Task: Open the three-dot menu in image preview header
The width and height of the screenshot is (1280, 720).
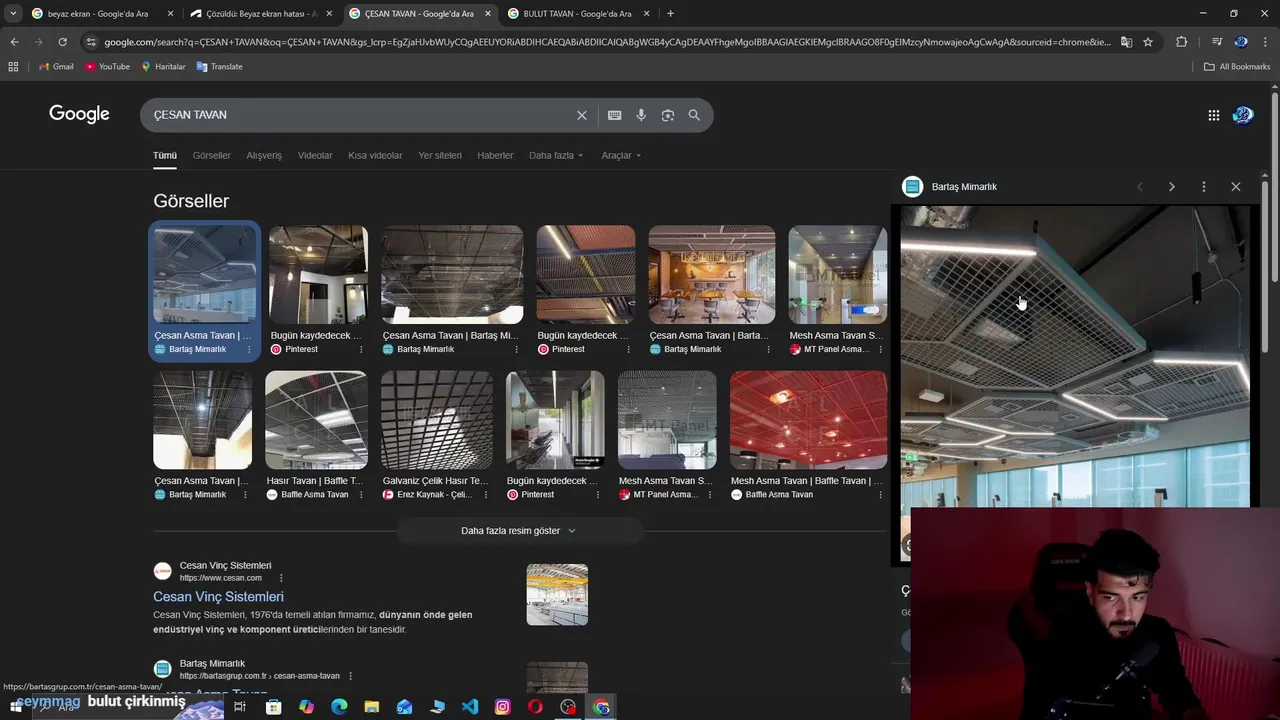Action: tap(1204, 187)
